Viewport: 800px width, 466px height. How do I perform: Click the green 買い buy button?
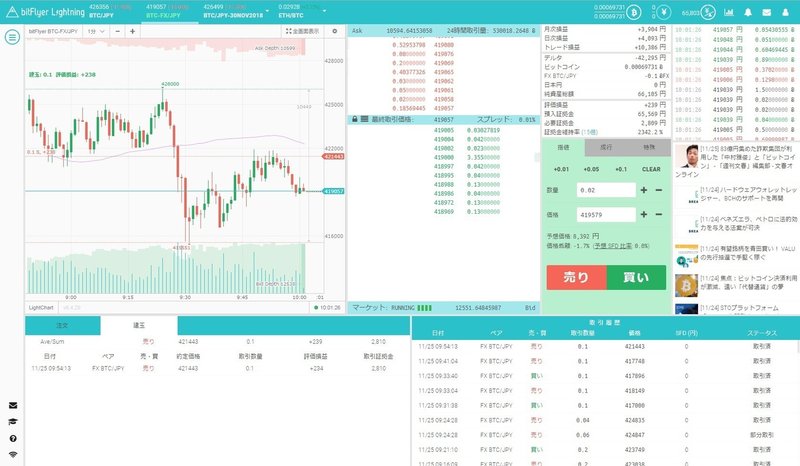(x=636, y=277)
